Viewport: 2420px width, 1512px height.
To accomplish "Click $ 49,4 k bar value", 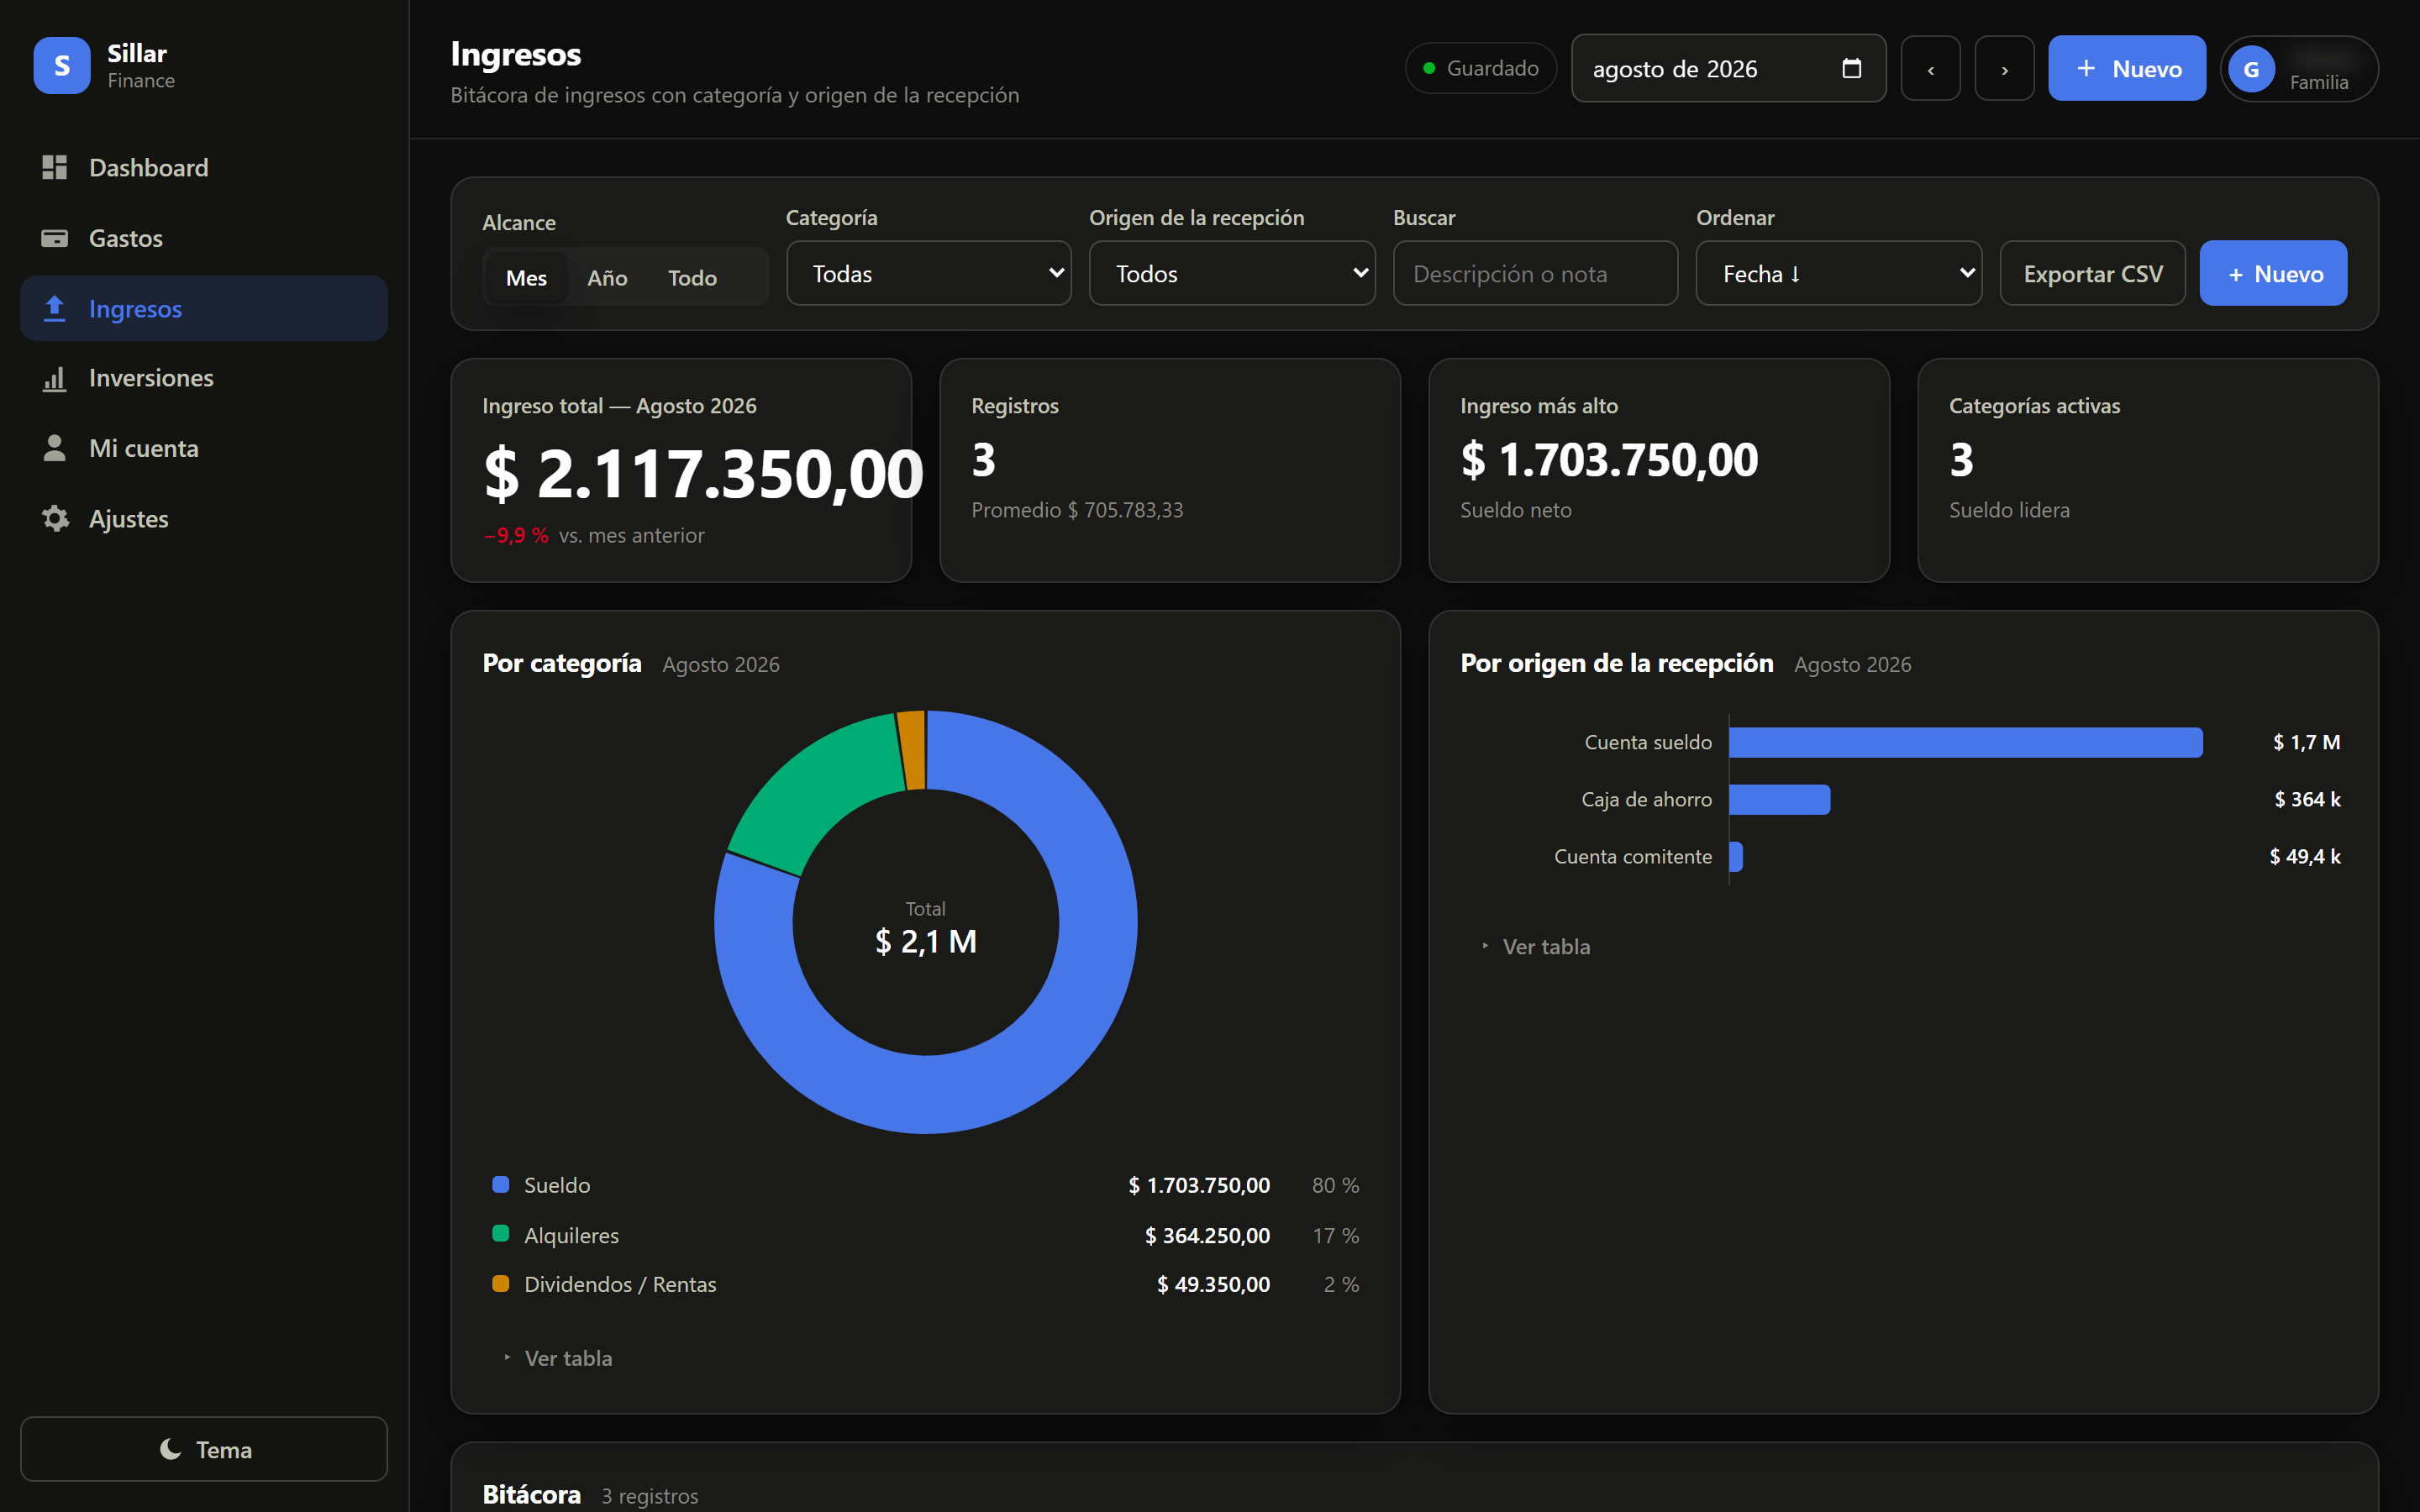I will coord(2304,856).
